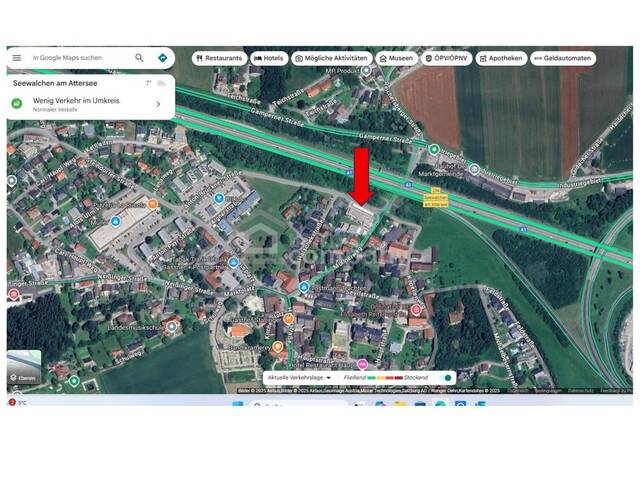Filter by Mögliche Aktivitäten
The height and width of the screenshot is (480, 640).
coord(331,58)
